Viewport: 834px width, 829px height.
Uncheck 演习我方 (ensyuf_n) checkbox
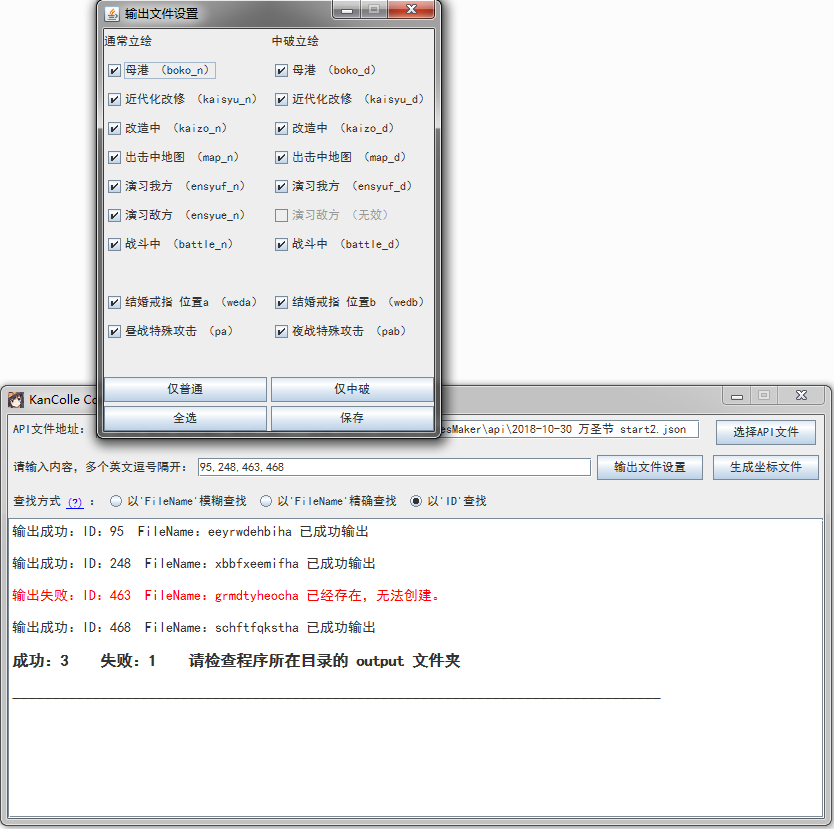click(x=114, y=187)
